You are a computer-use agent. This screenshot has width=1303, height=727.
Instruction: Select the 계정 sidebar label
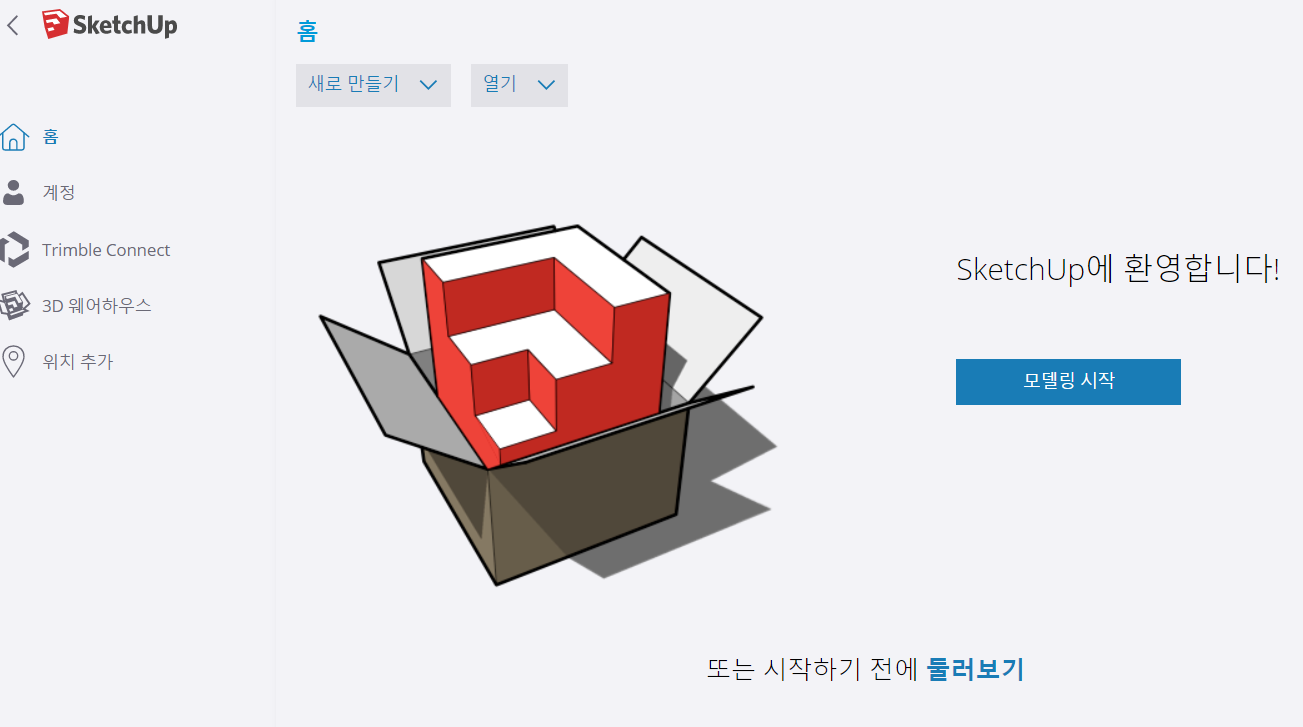point(59,192)
